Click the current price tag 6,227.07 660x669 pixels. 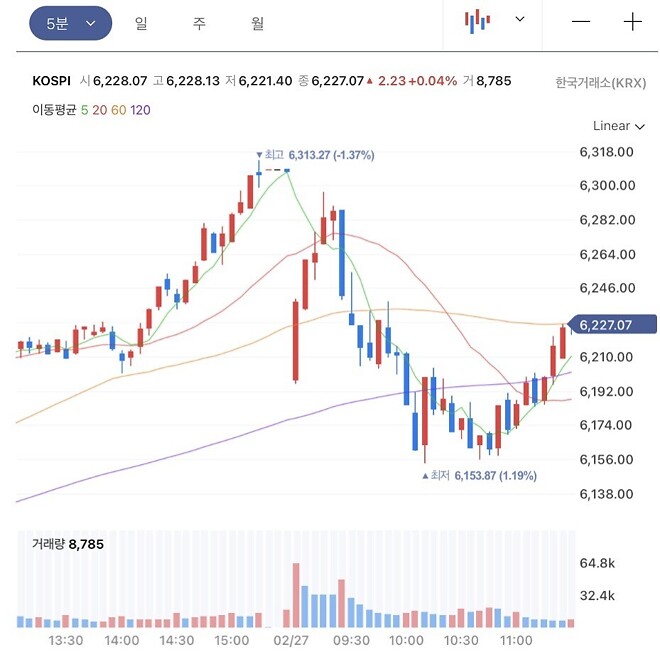click(611, 325)
